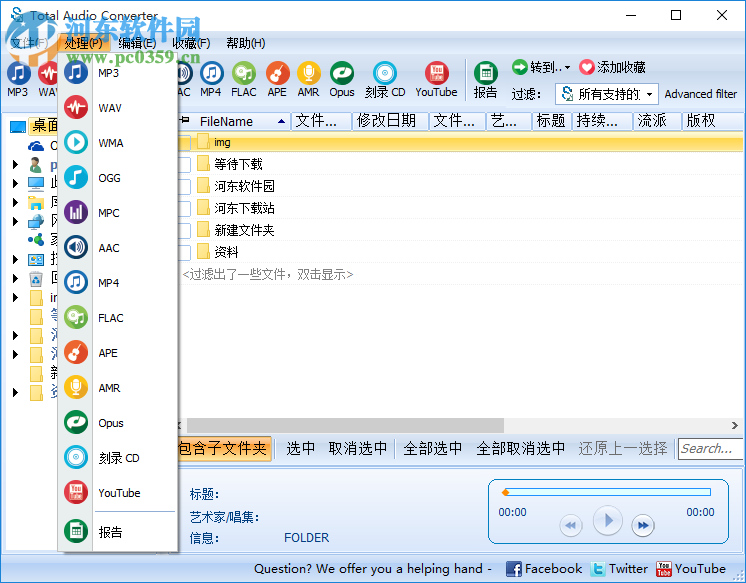Choose MP4 in the dropdown menu

(118, 283)
